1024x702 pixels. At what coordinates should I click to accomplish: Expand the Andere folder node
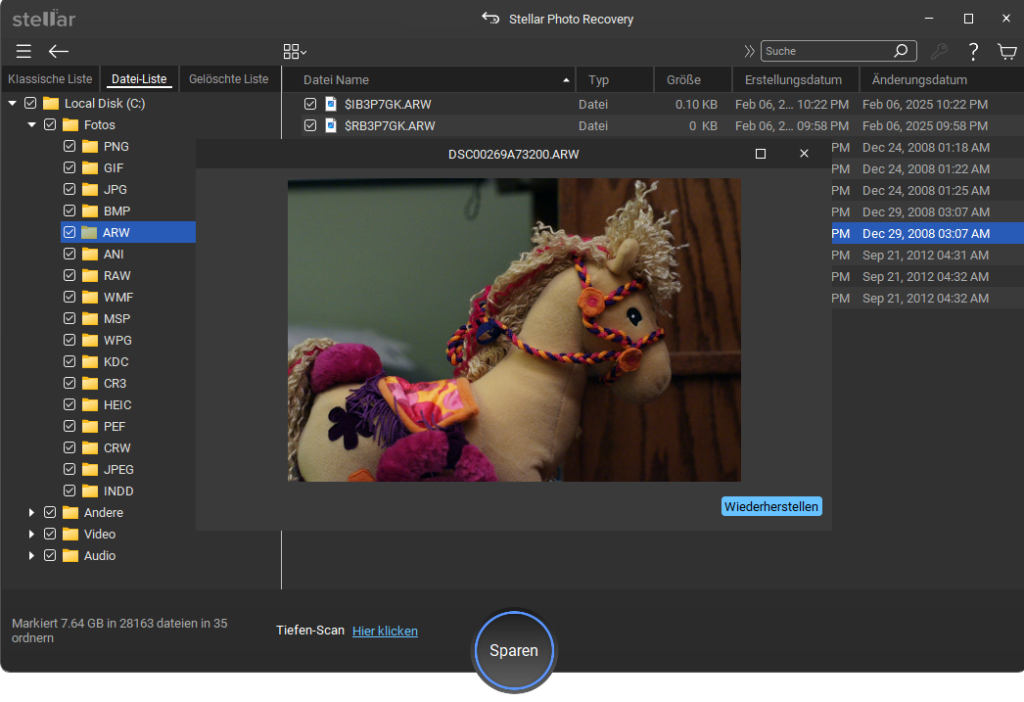[x=32, y=512]
